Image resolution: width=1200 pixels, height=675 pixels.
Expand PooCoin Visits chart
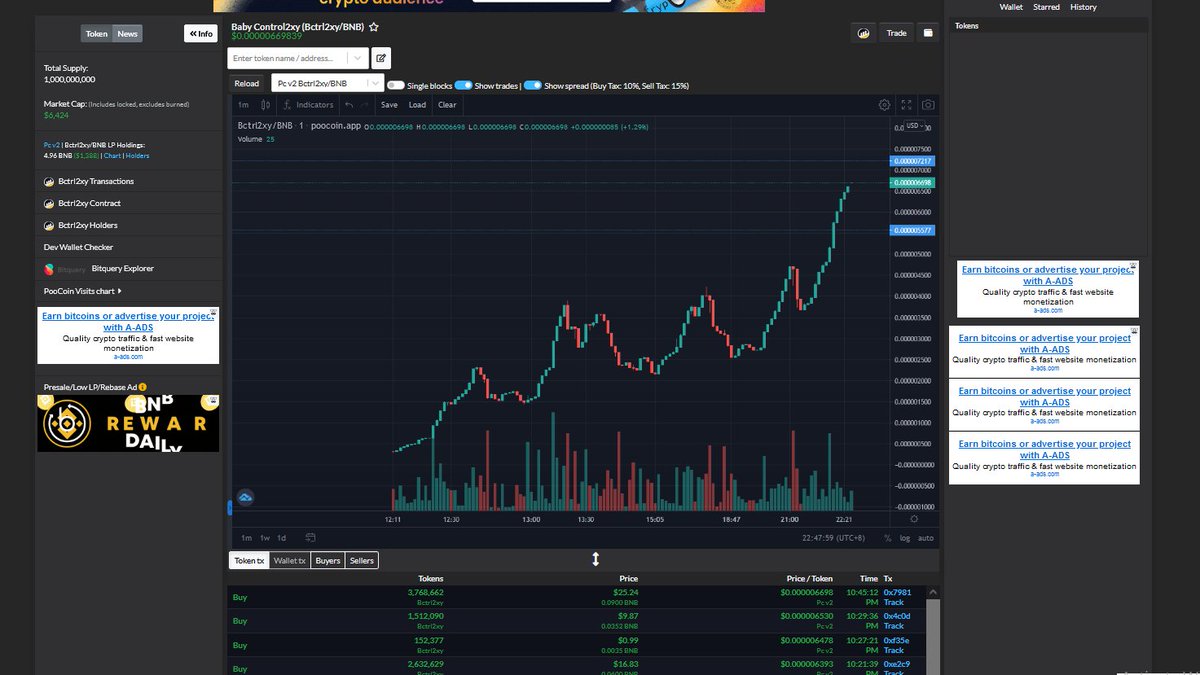[x=83, y=291]
